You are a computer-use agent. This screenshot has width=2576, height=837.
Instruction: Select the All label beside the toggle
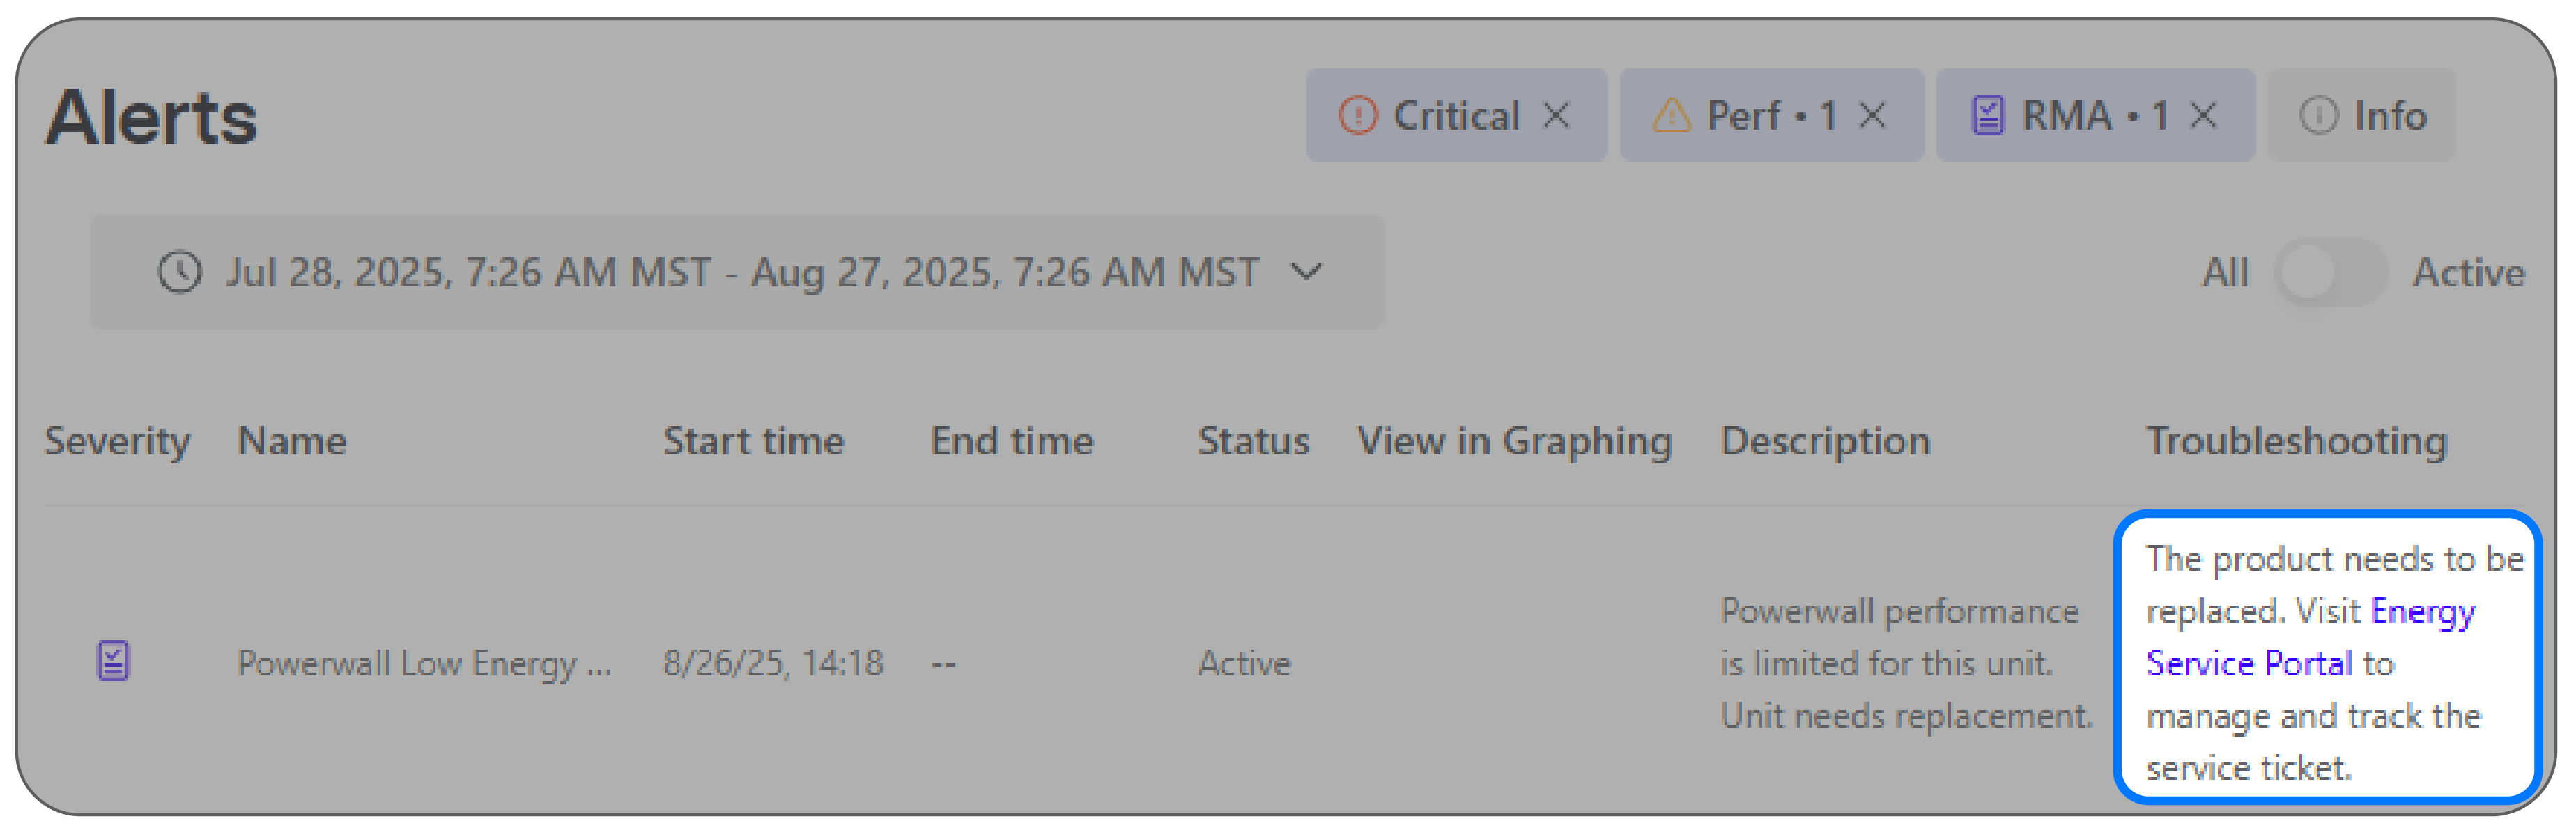tap(2225, 273)
